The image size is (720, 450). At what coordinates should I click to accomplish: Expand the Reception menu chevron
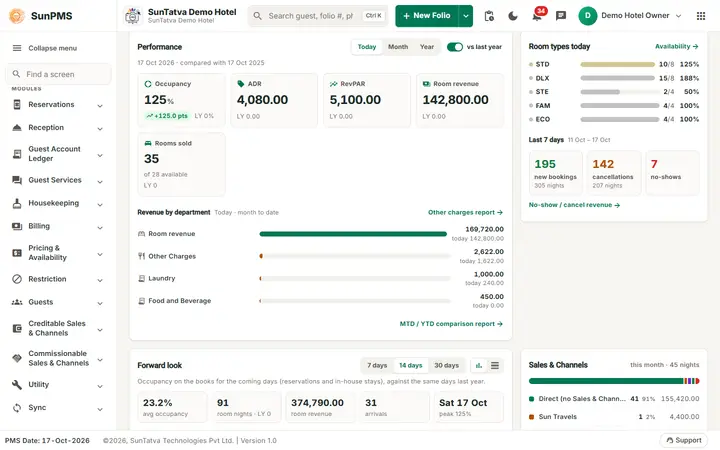100,129
